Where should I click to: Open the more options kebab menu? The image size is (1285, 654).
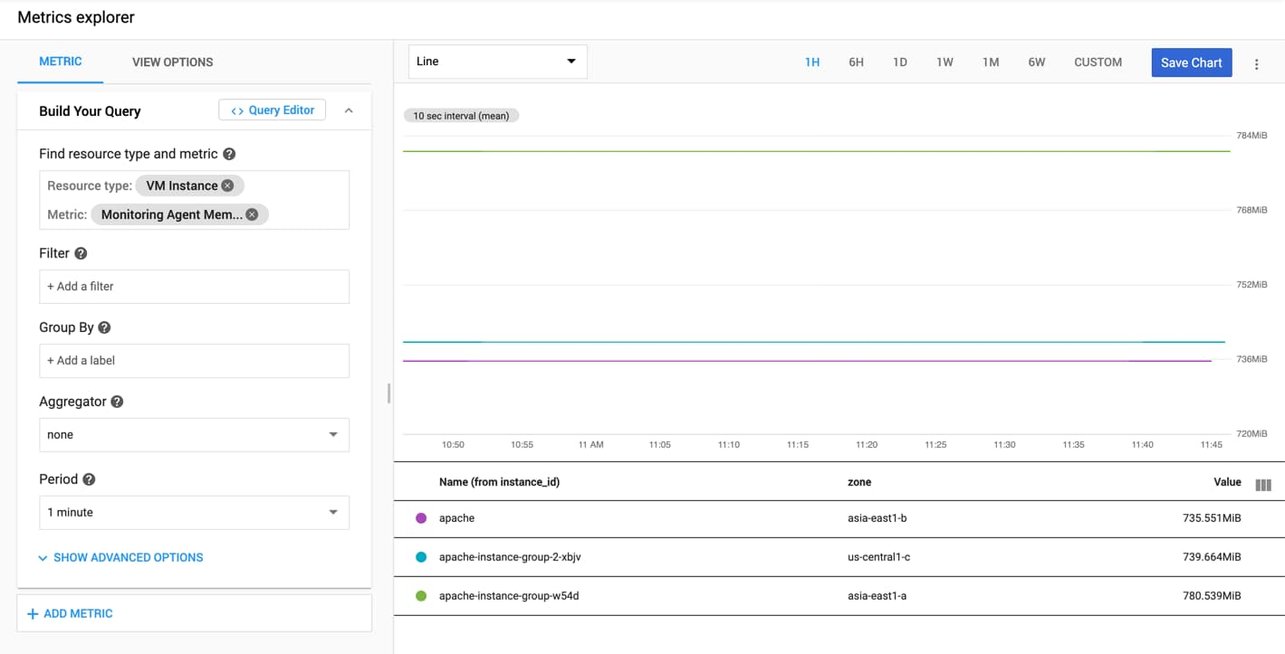(x=1257, y=63)
